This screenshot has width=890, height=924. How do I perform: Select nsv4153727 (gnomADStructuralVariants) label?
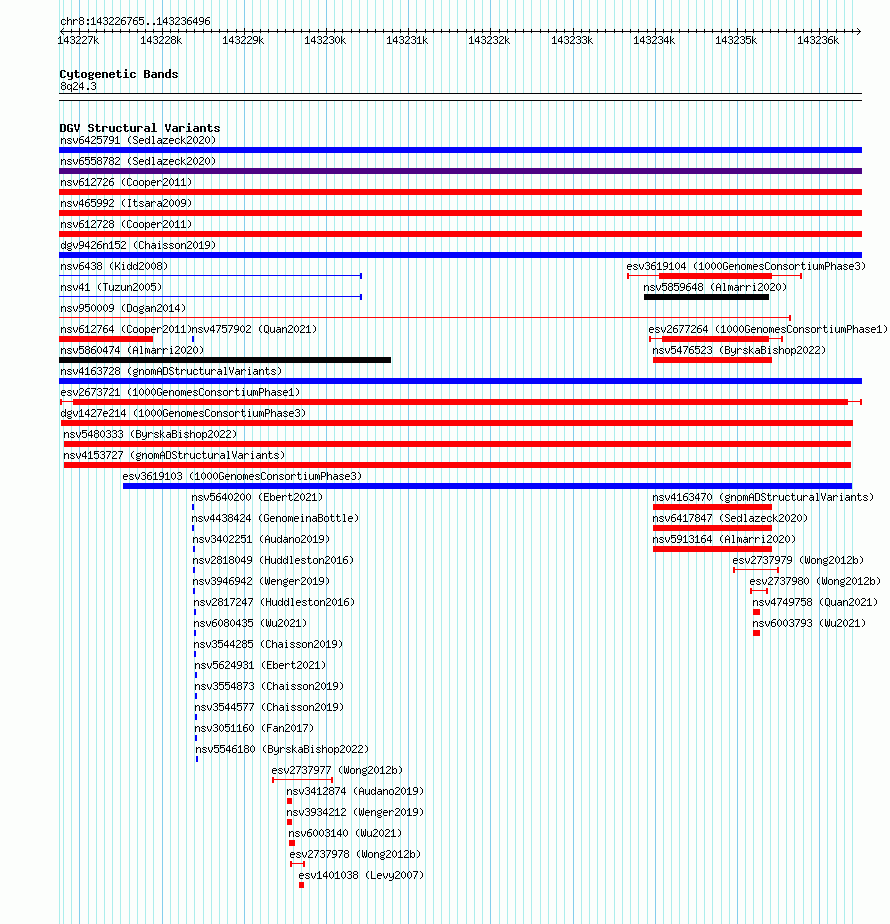tap(174, 456)
